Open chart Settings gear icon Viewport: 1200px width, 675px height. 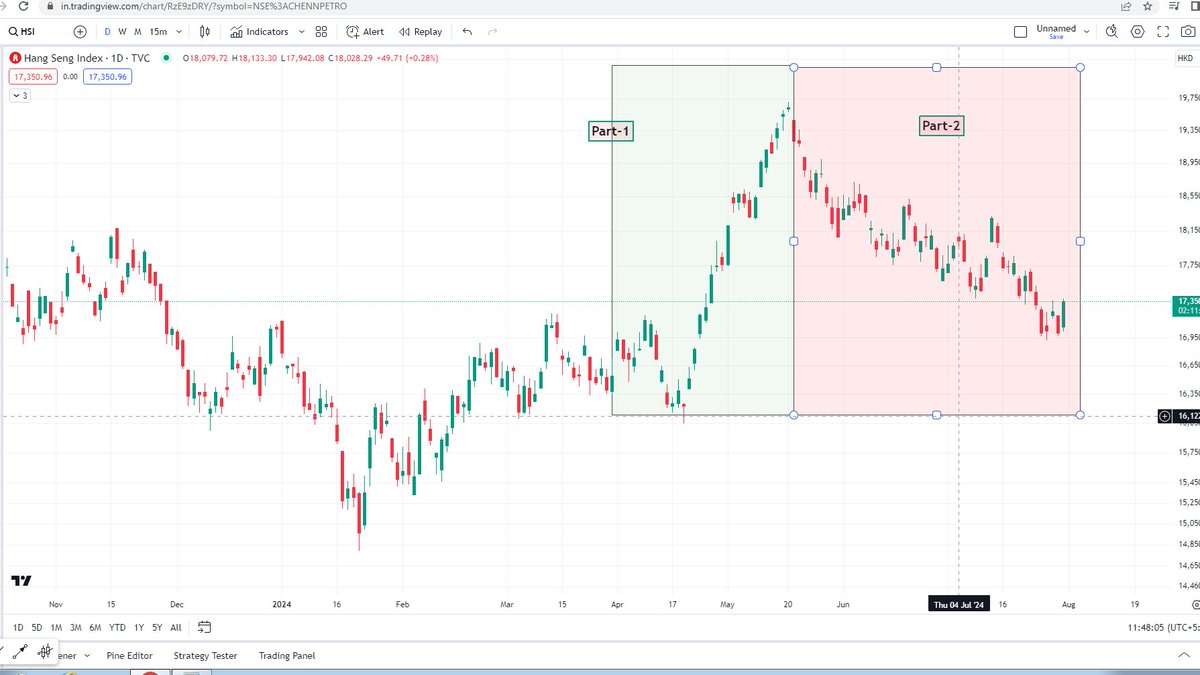[1137, 31]
